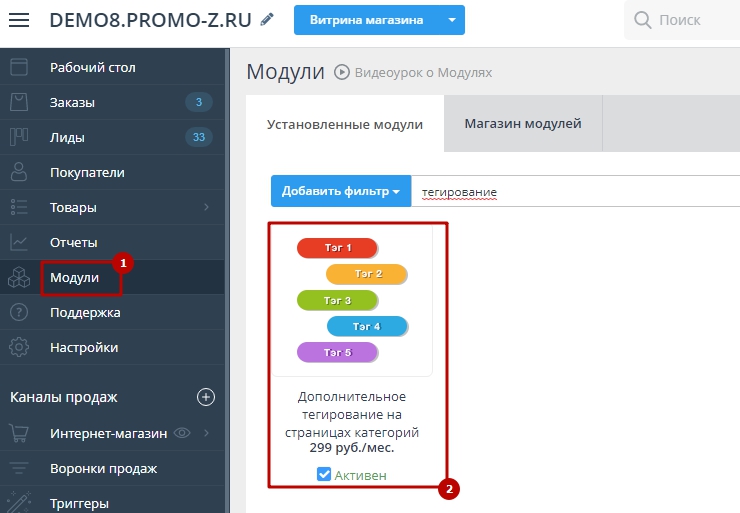Click the search magnifier icon
The image size is (740, 513).
click(x=642, y=20)
